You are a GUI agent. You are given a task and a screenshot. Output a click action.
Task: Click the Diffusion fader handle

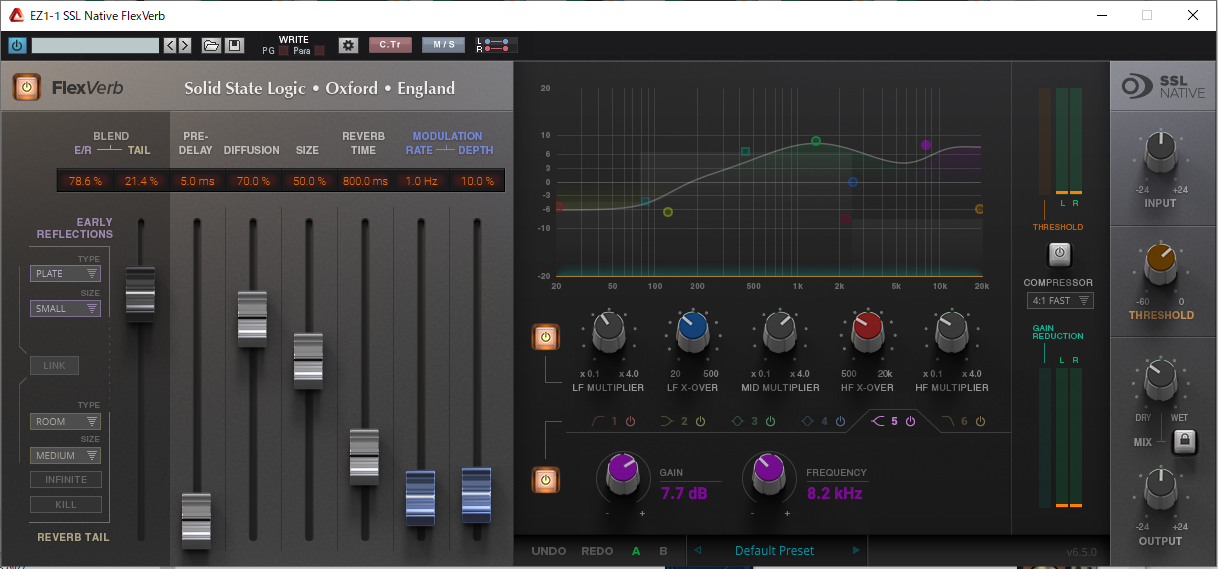pos(252,319)
